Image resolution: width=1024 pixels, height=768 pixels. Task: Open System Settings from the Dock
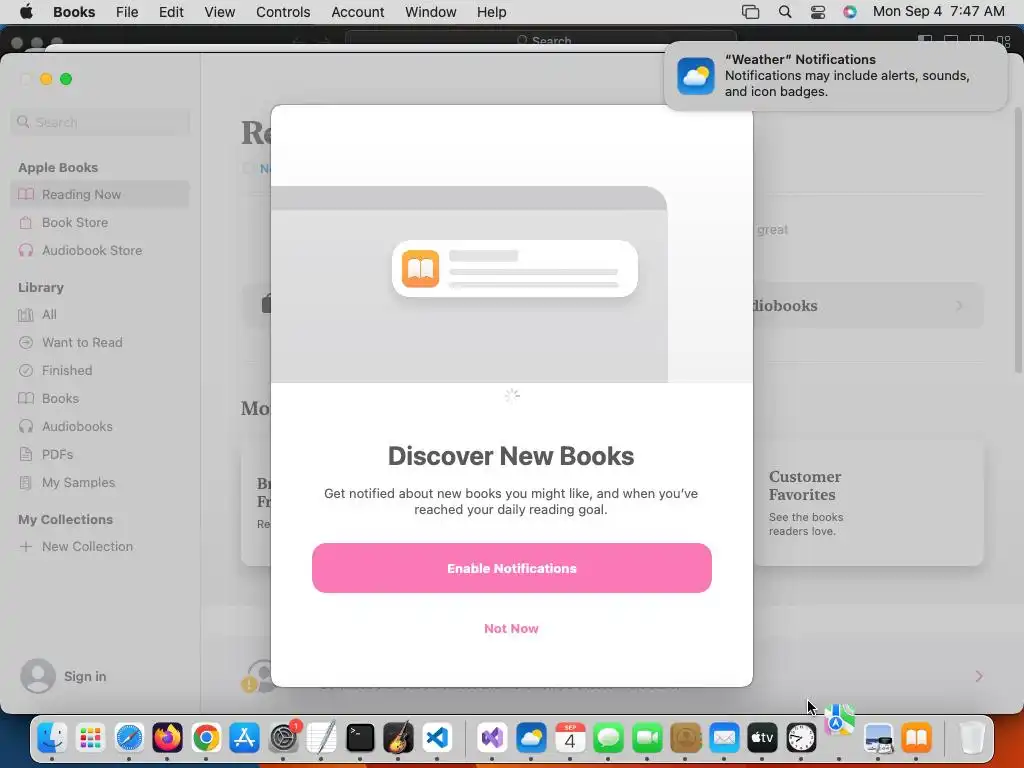click(x=283, y=738)
